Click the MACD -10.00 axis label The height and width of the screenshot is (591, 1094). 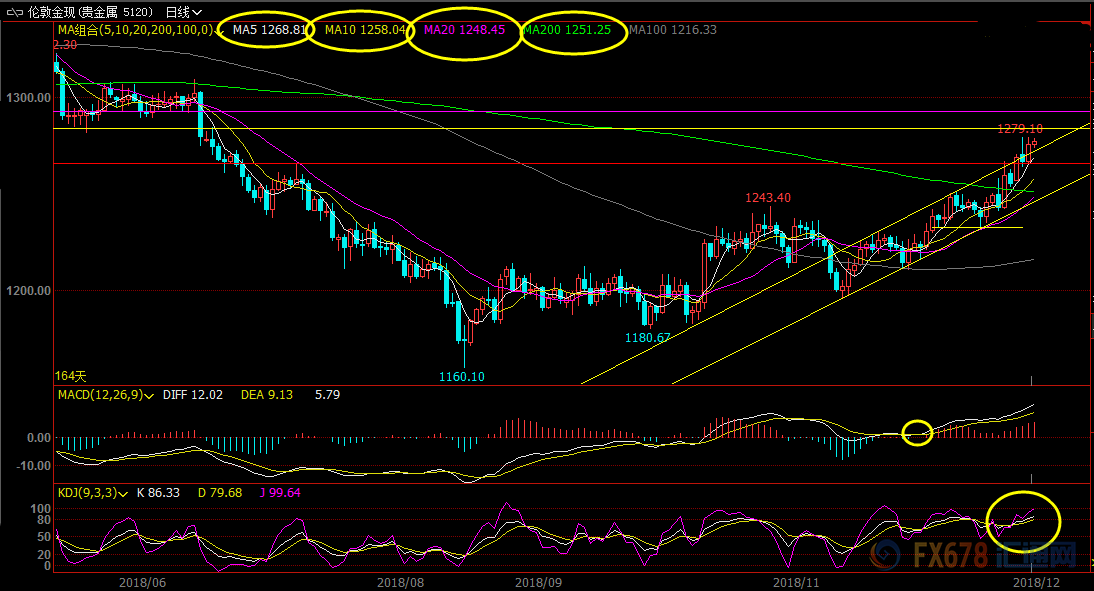(x=34, y=465)
